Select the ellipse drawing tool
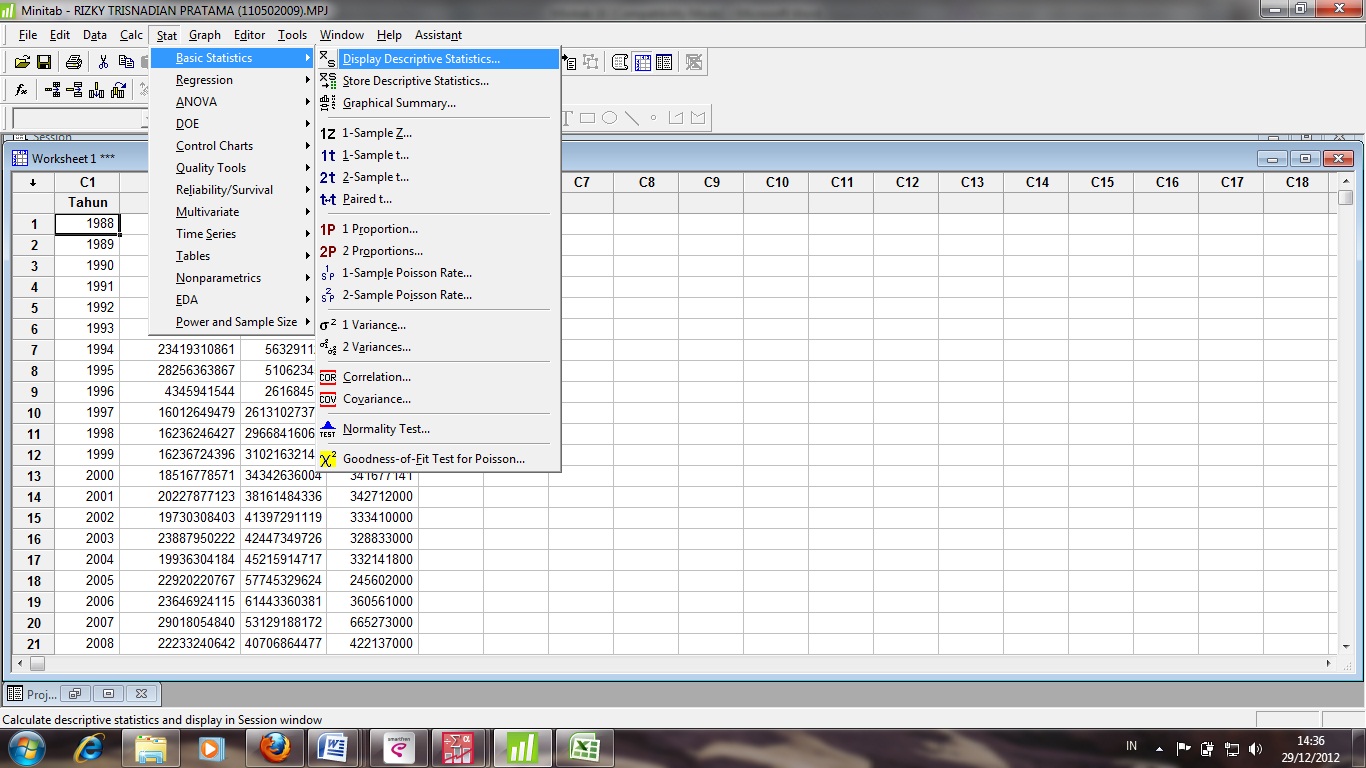Viewport: 1366px width, 768px height. point(609,118)
